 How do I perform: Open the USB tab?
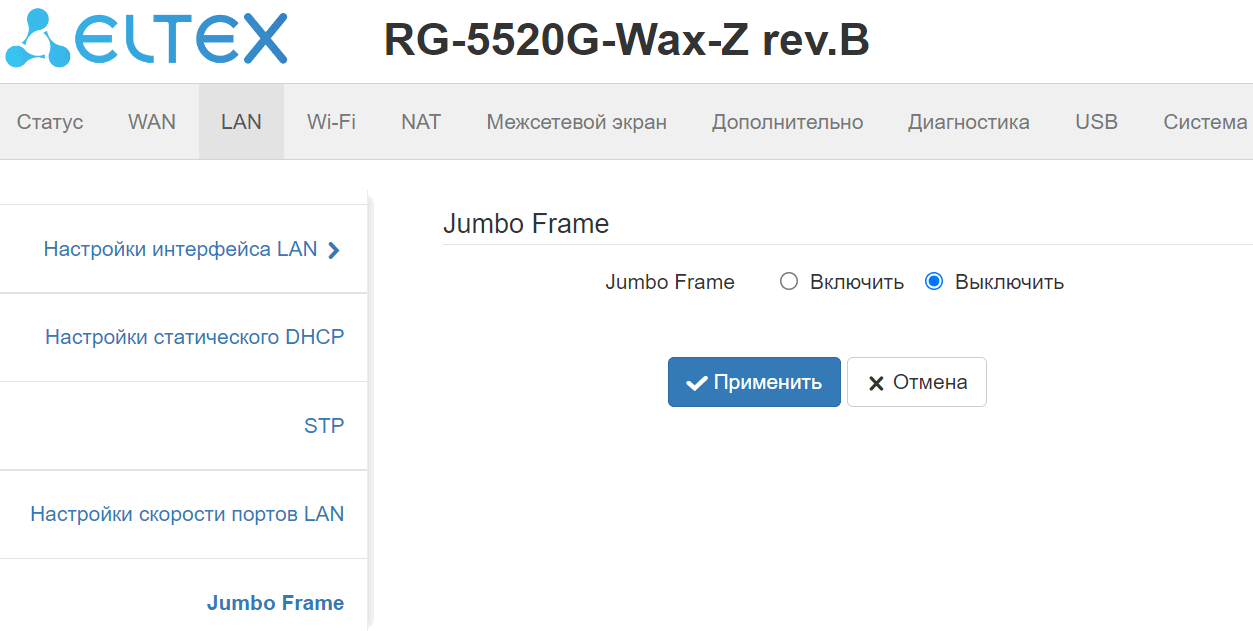pyautogui.click(x=1096, y=122)
